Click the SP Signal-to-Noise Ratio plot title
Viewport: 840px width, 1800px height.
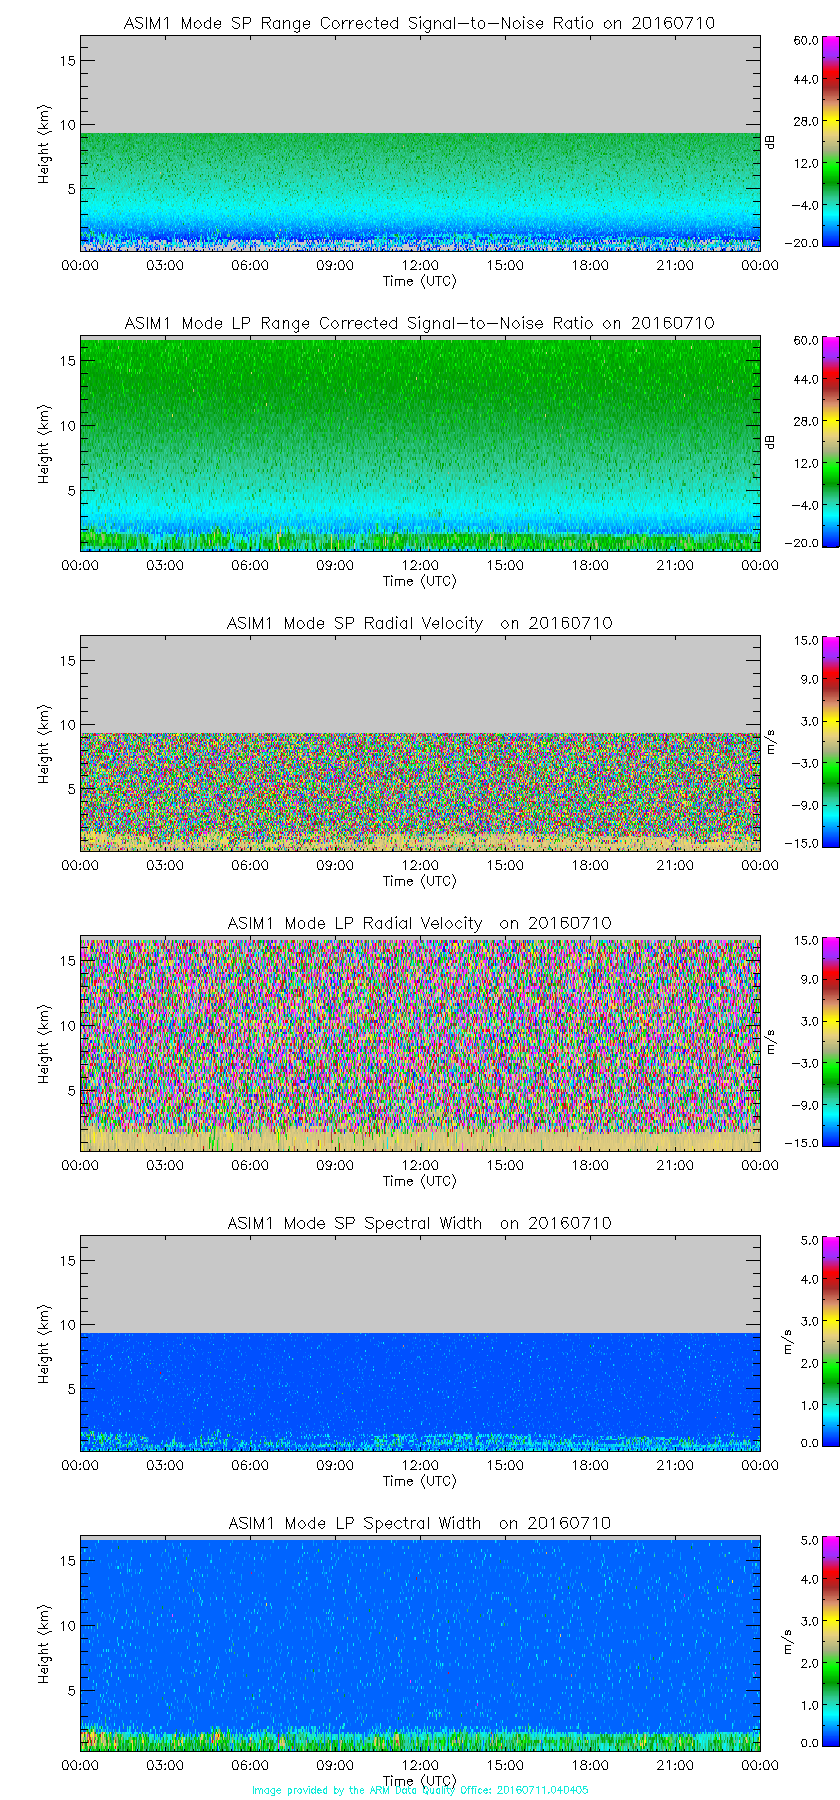(x=419, y=23)
